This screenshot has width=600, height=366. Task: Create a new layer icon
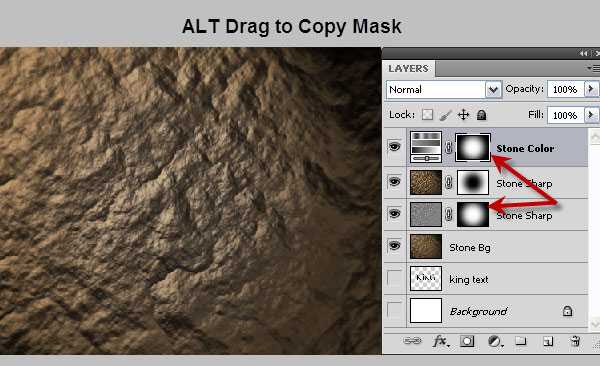coord(548,341)
